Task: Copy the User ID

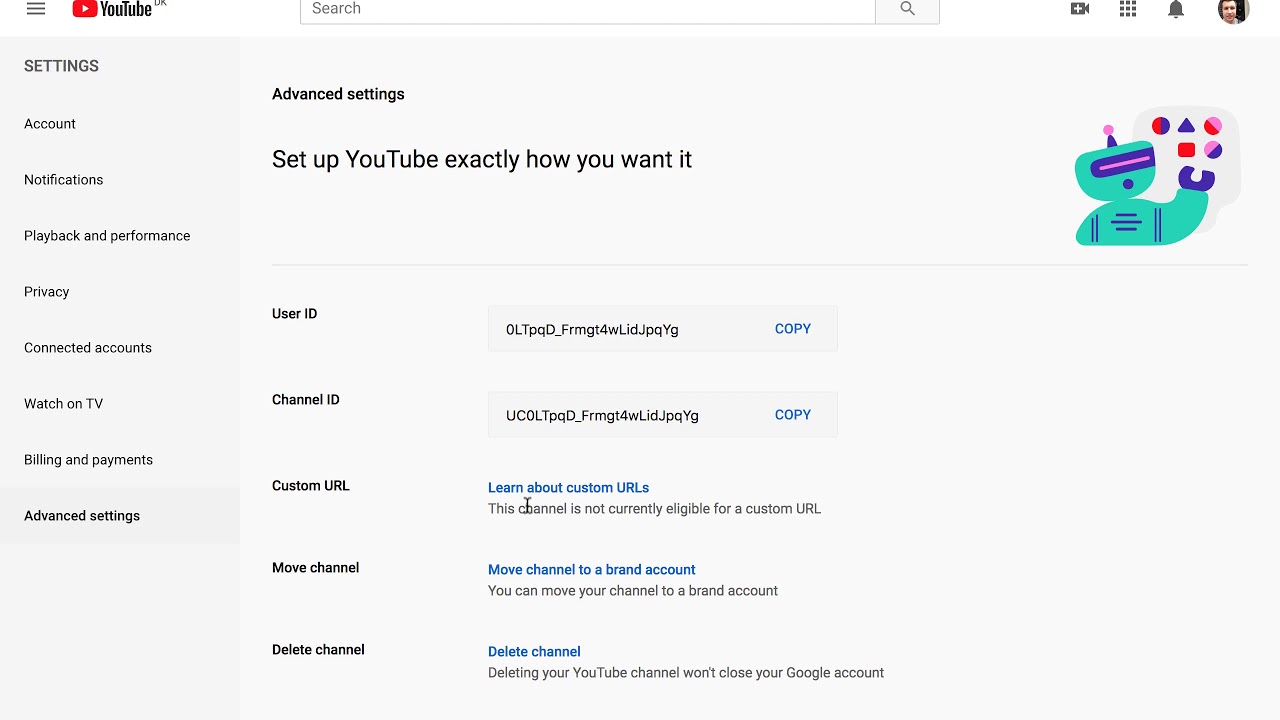Action: 793,329
